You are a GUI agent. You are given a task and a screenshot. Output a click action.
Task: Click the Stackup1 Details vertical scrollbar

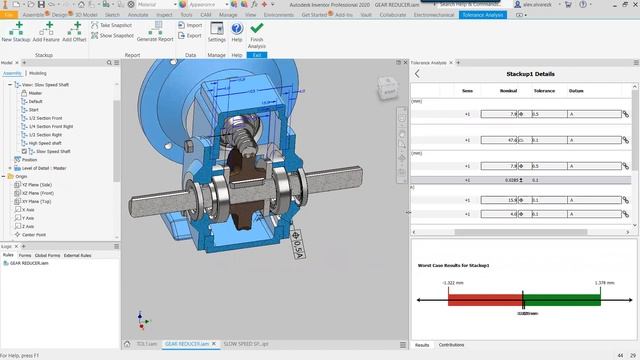tap(634, 130)
